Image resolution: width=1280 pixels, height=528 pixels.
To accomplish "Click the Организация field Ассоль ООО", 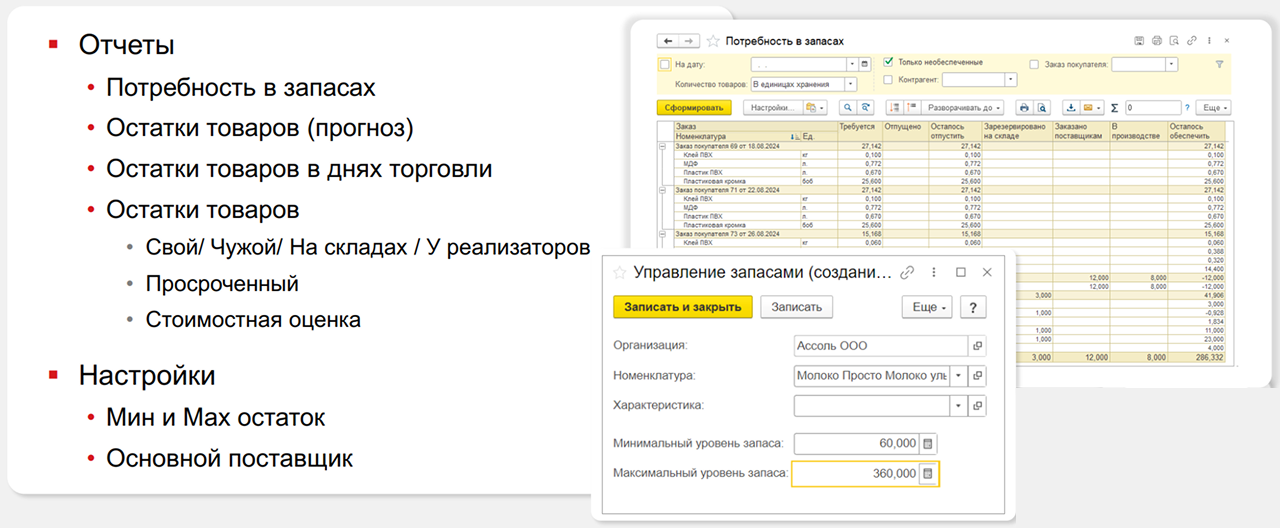I will (880, 346).
